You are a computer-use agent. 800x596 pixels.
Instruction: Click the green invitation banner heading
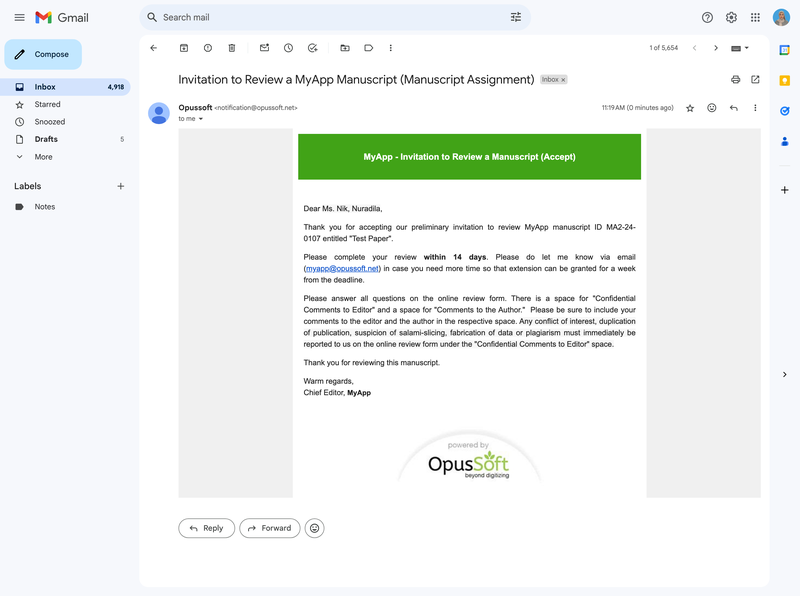[469, 157]
